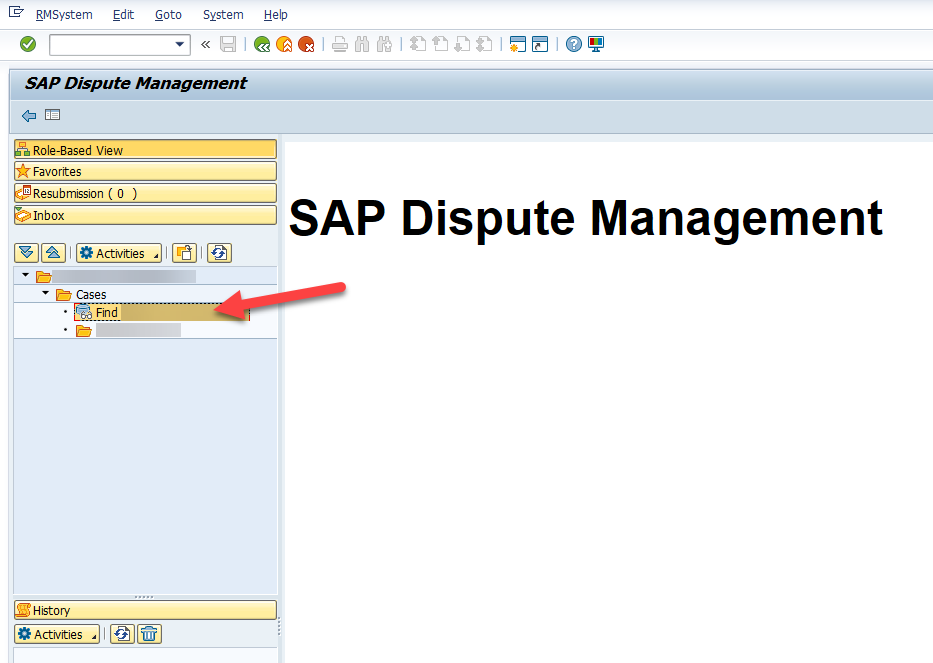Open the Help menu

pos(275,15)
